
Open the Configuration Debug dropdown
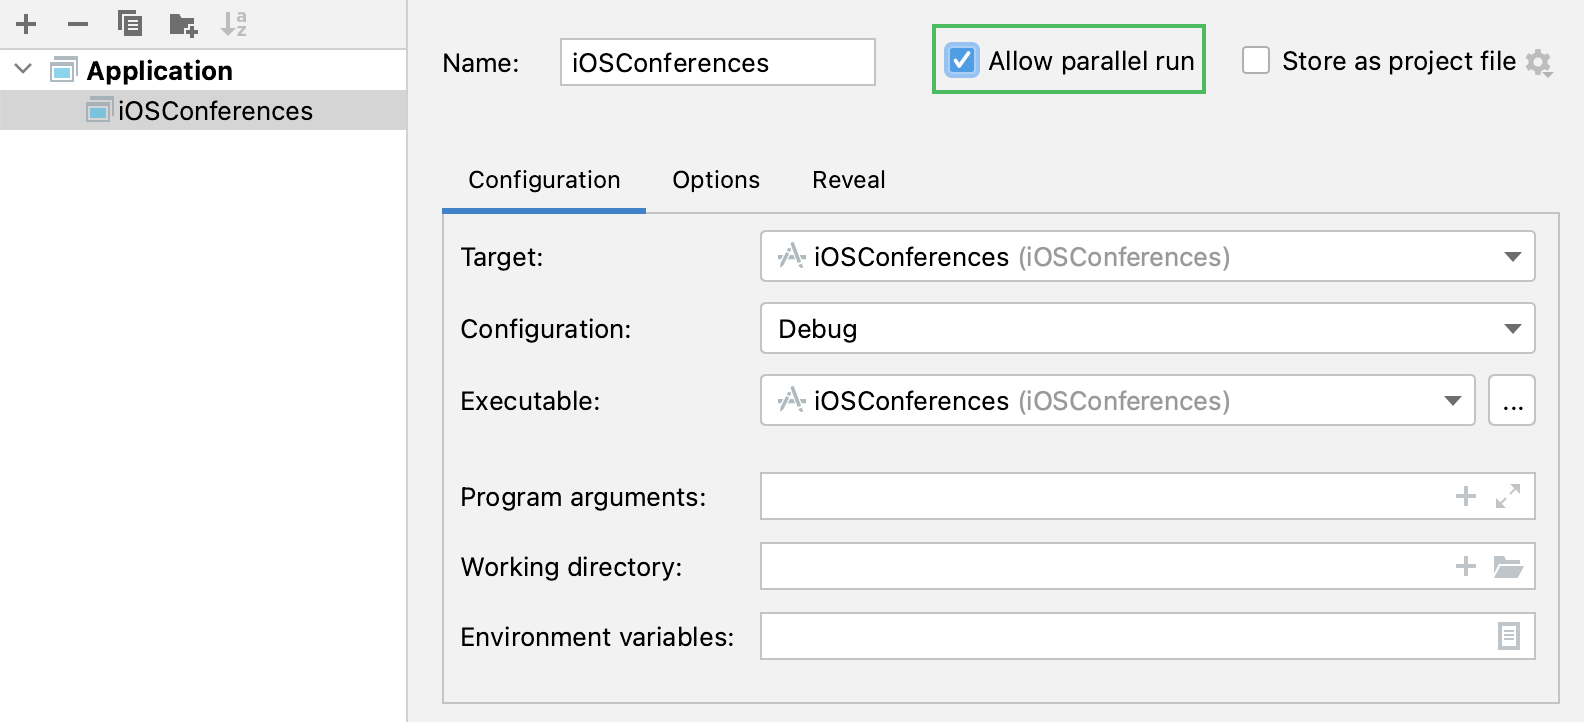click(1147, 329)
